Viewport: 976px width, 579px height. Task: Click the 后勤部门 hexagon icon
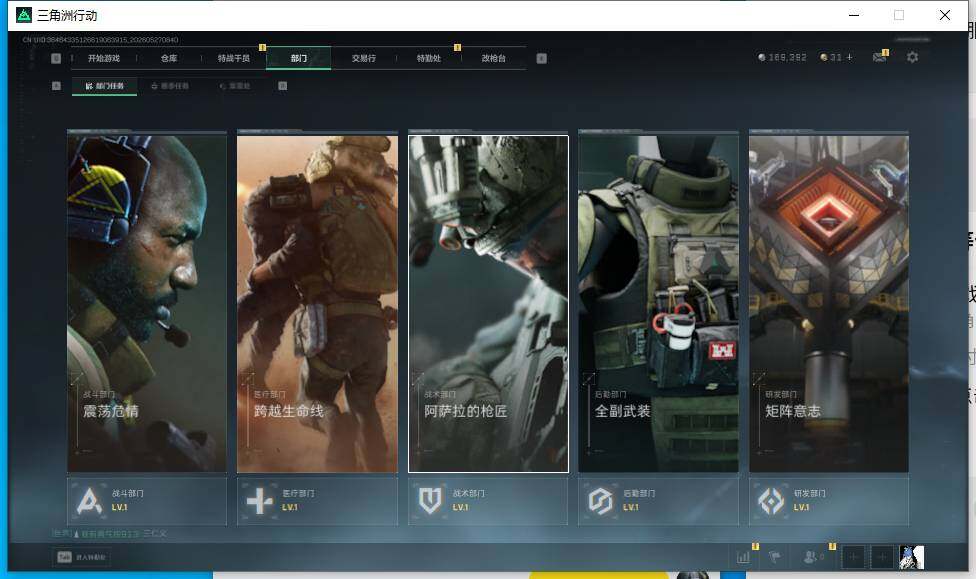(601, 501)
